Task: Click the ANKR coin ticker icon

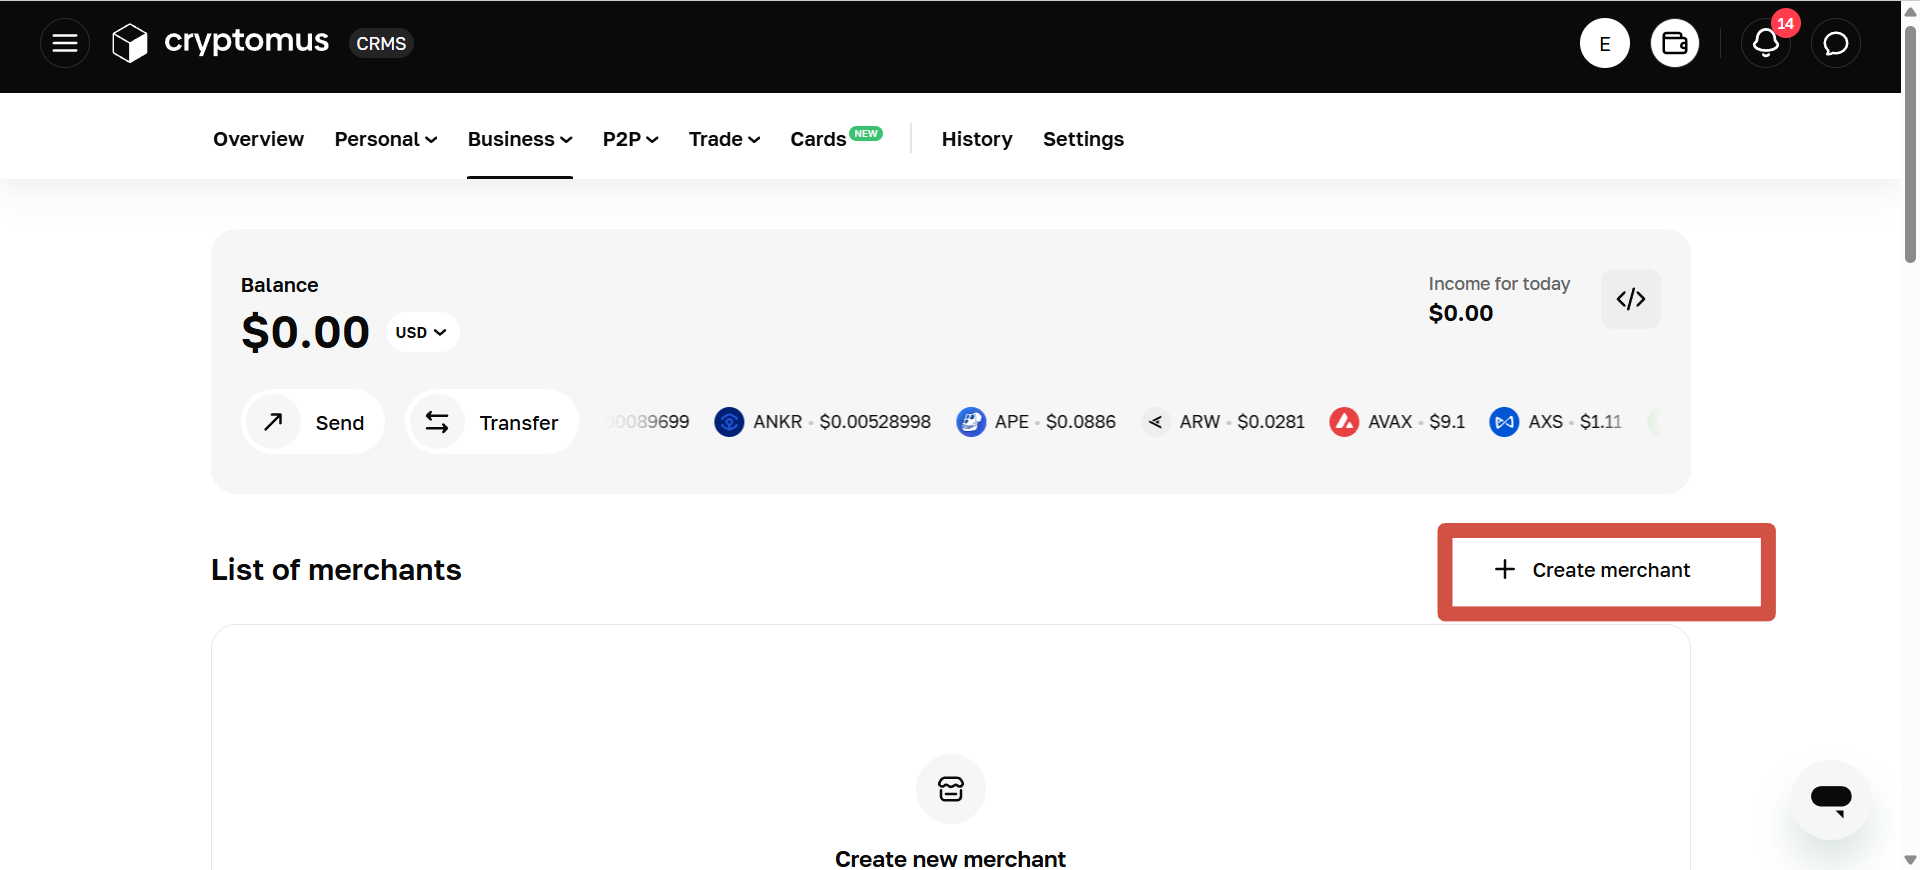Action: pos(729,422)
